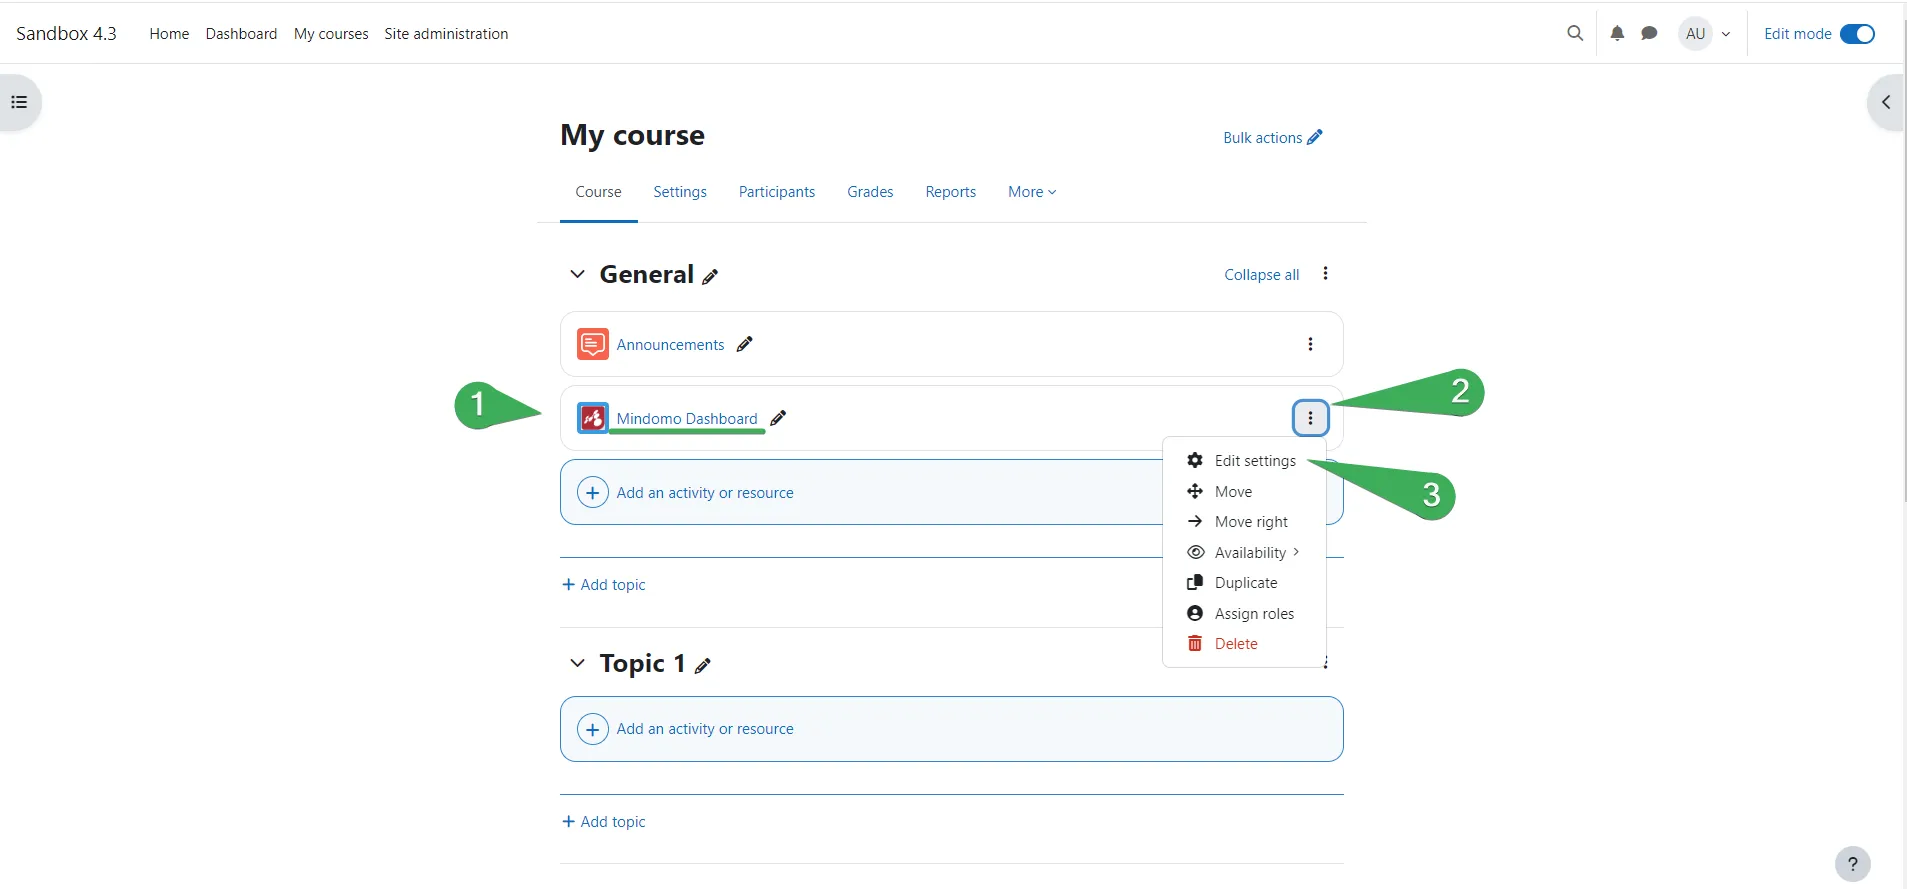Collapse the General section chevron

577,274
